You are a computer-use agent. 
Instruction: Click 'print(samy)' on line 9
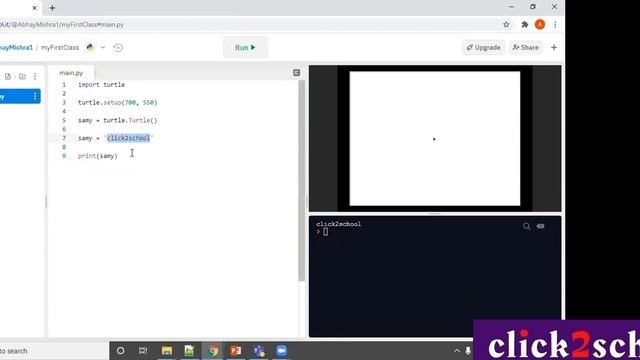coord(98,156)
